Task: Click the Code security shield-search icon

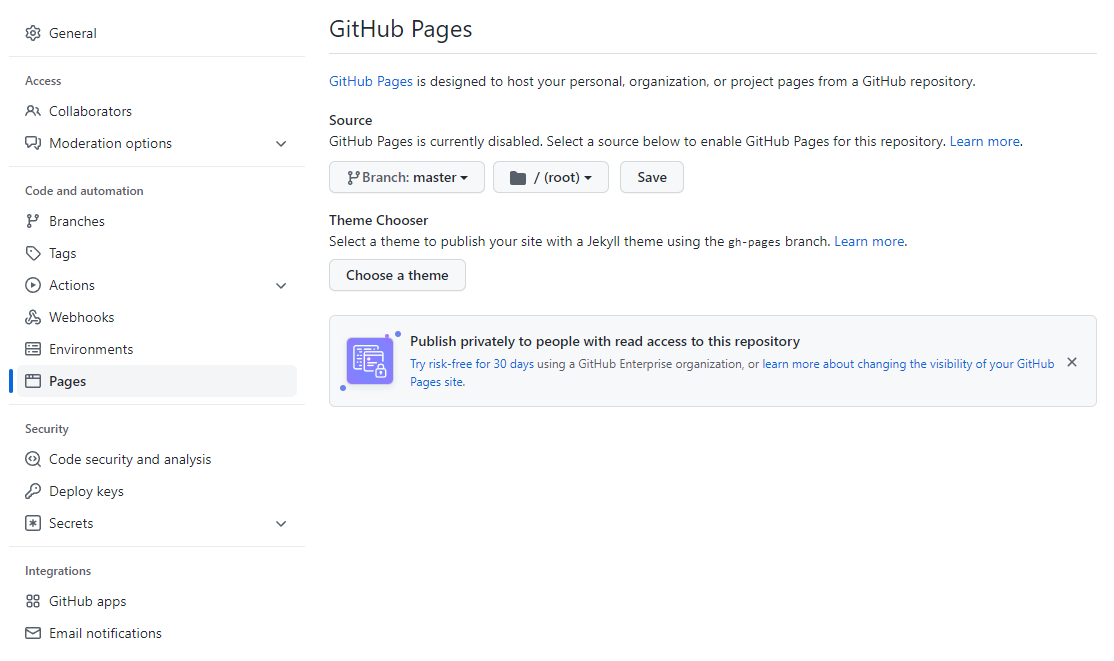Action: tap(33, 459)
